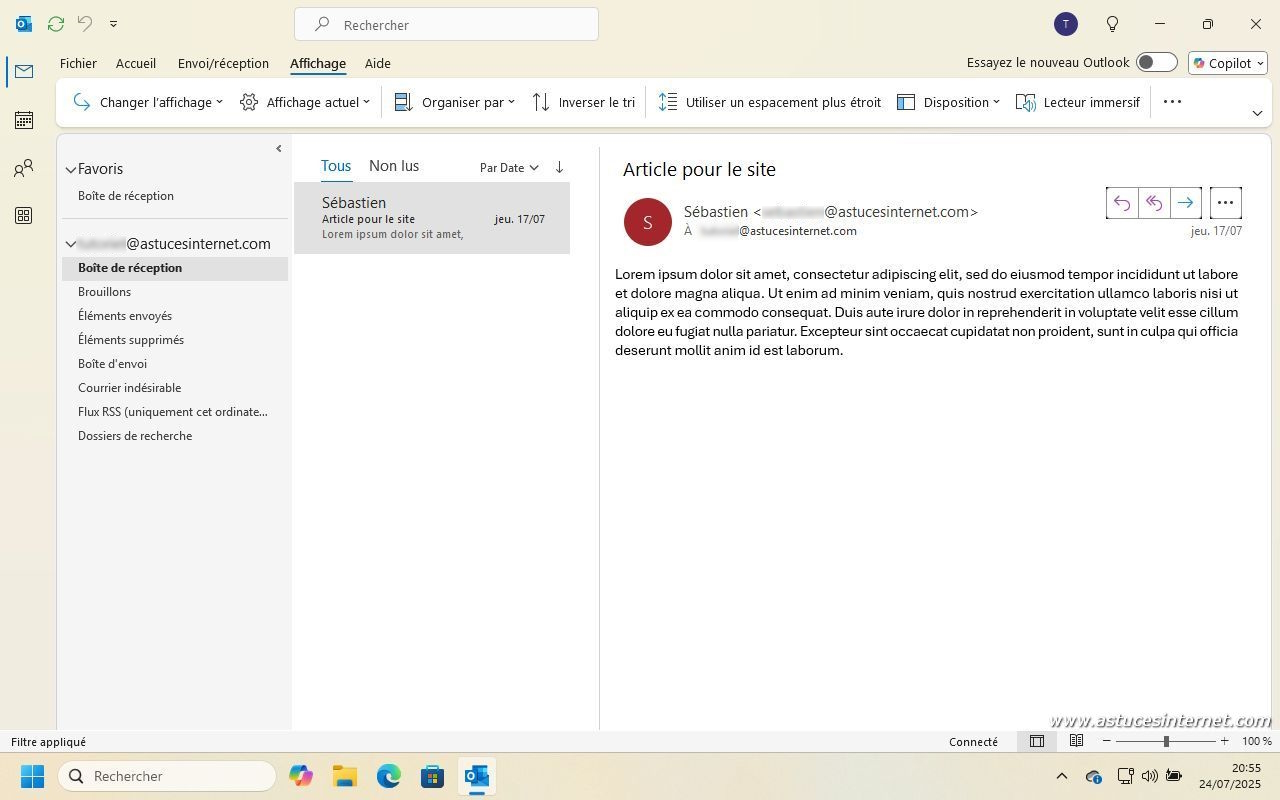Viewport: 1280px width, 800px height.
Task: Open Boîte d'envoi folder
Action: point(174,364)
